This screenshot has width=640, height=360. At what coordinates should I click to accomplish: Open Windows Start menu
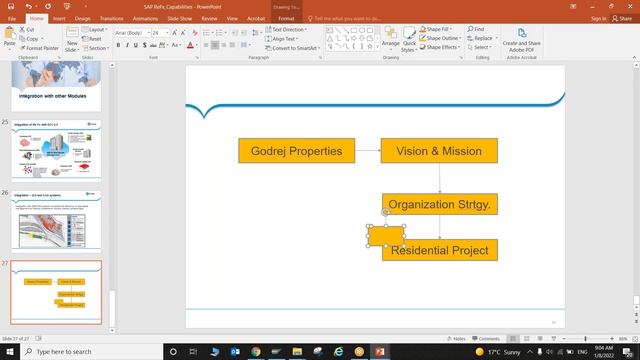(x=9, y=351)
